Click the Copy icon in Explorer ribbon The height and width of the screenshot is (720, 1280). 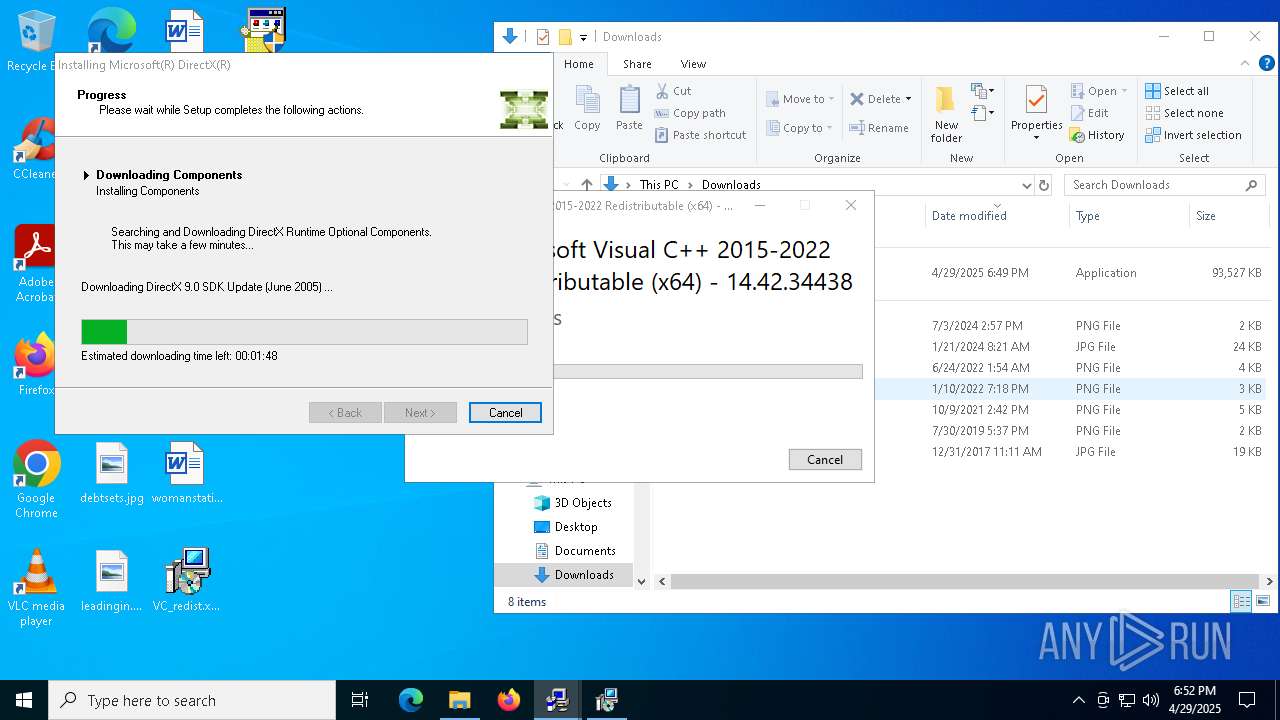click(587, 108)
